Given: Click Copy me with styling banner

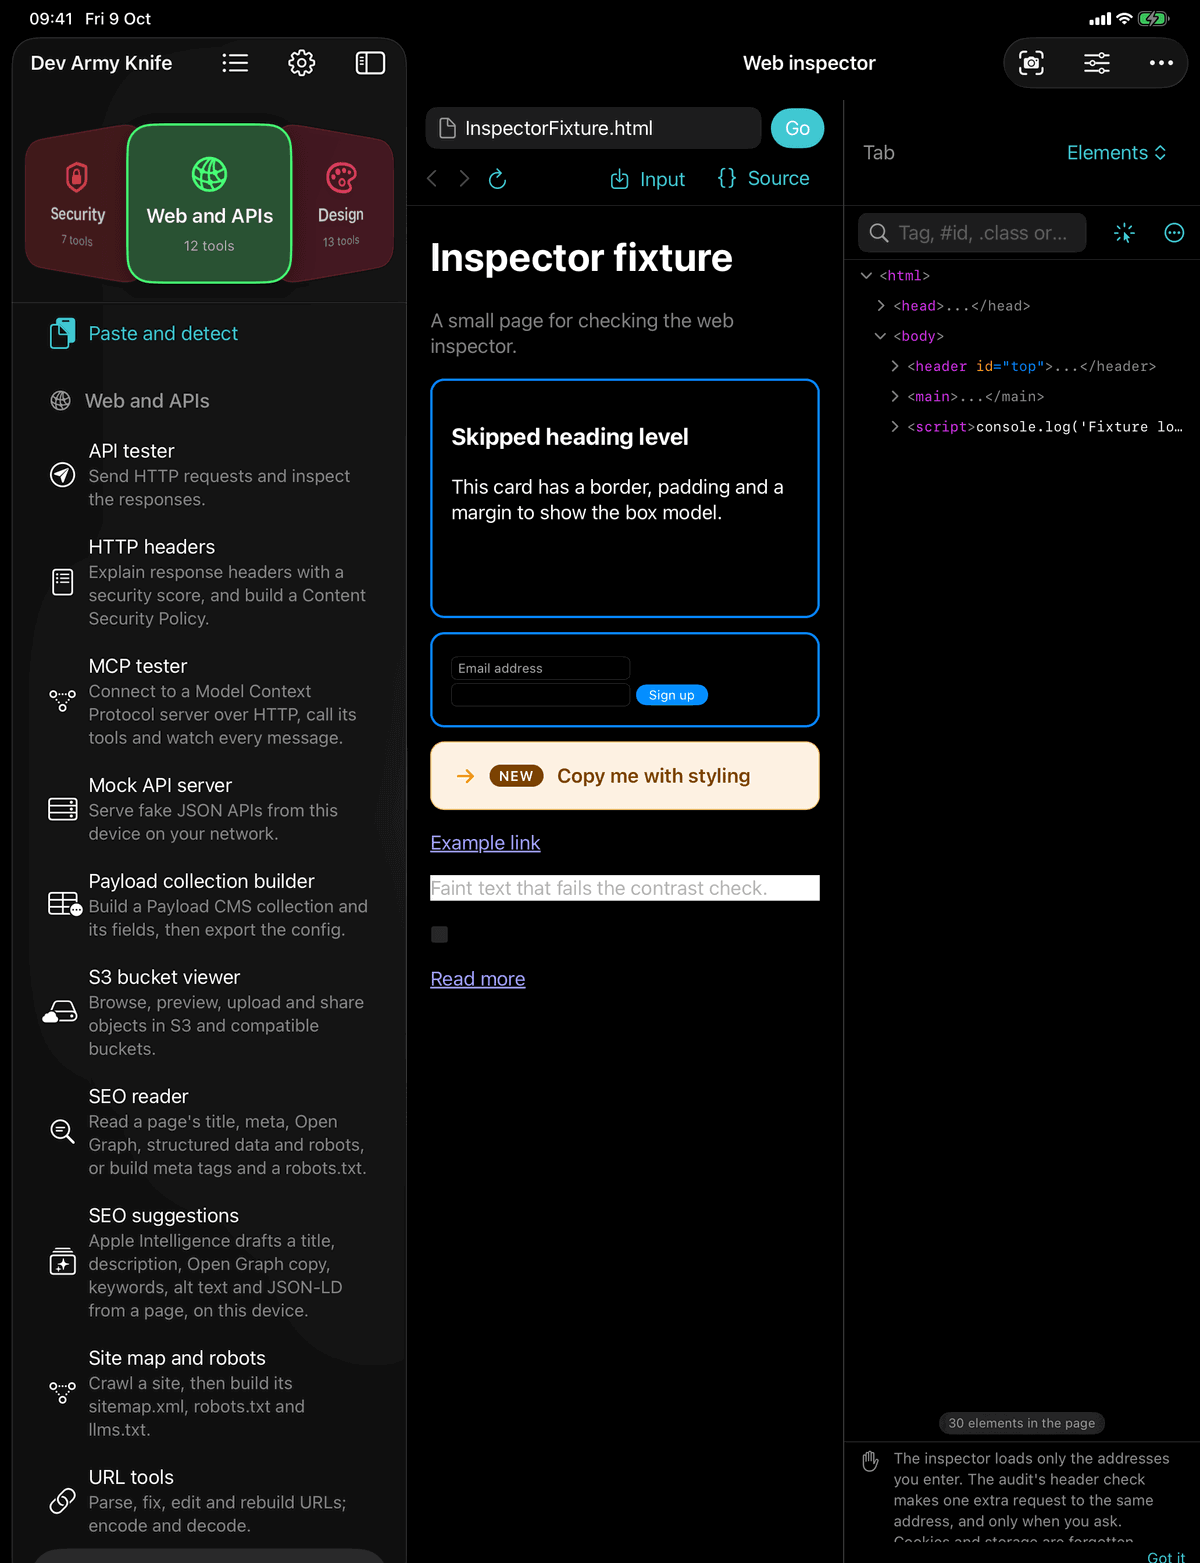Looking at the screenshot, I should [625, 776].
